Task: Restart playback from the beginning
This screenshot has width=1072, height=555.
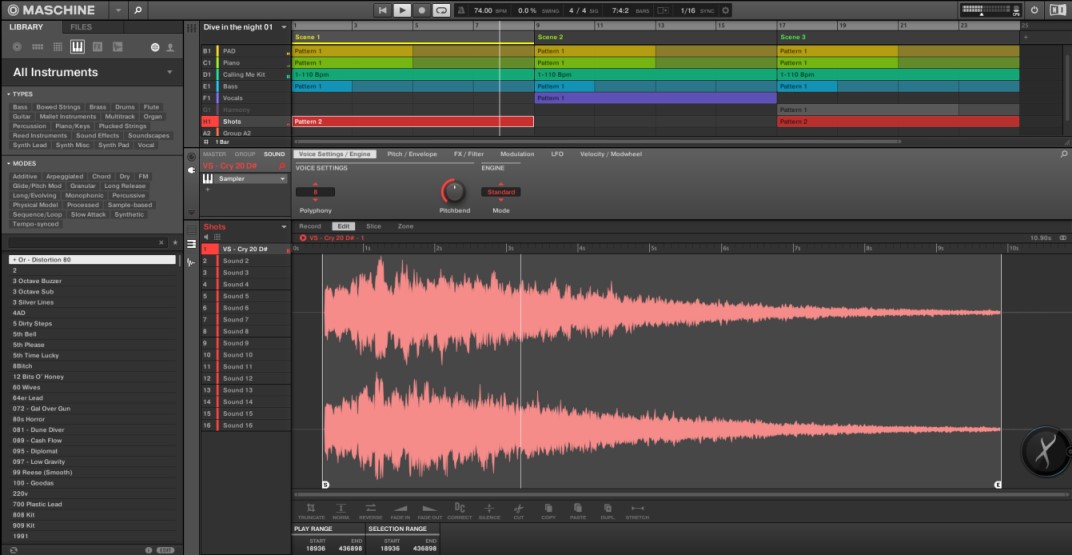Action: pyautogui.click(x=383, y=10)
